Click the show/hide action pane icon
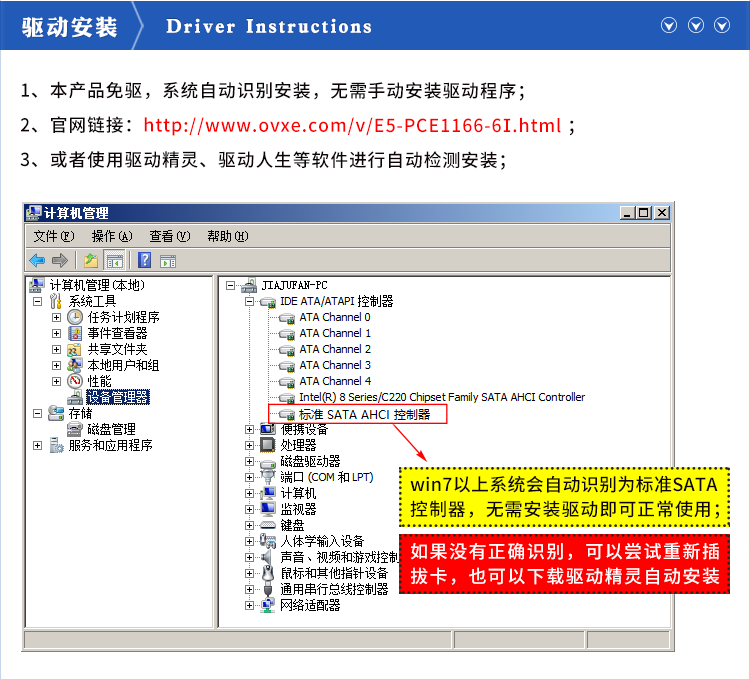 (x=168, y=261)
